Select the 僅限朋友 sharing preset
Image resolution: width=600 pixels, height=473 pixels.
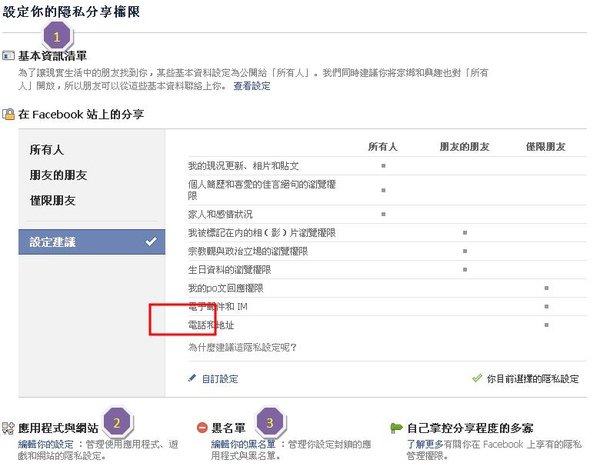click(x=52, y=200)
